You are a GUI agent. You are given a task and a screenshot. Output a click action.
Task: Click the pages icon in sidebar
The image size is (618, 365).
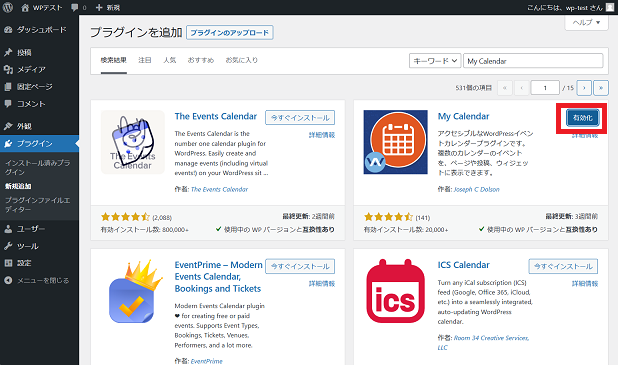[x=8, y=87]
